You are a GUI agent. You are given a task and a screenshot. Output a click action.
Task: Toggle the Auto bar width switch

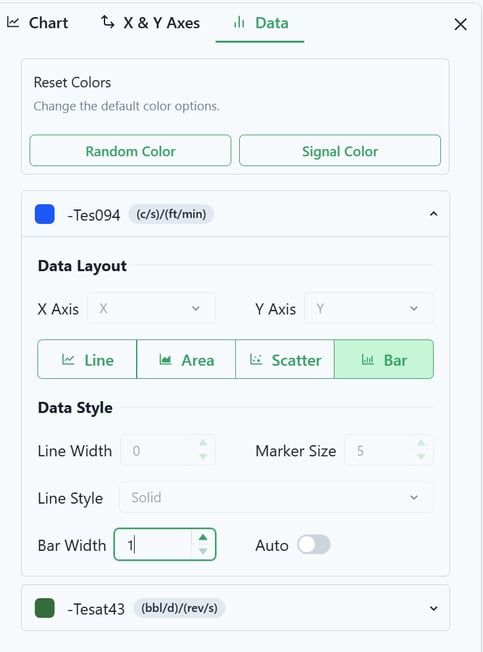[x=314, y=545]
